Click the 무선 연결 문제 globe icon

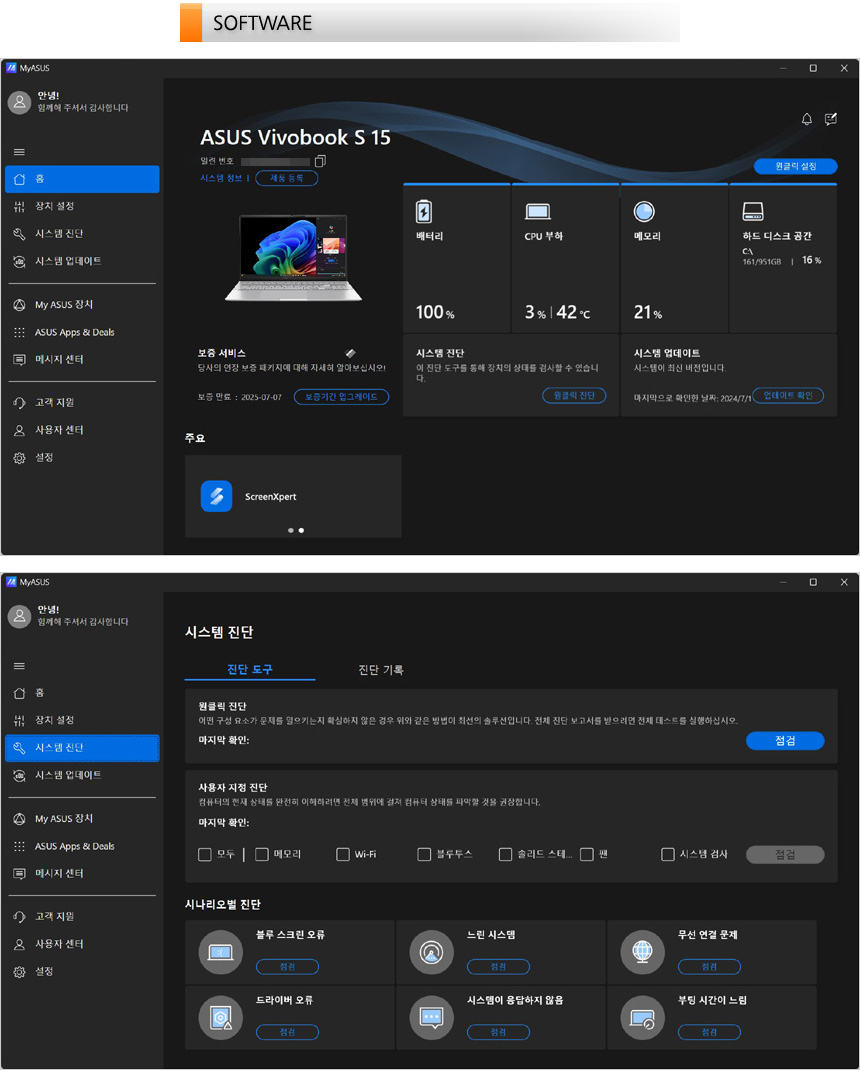point(642,952)
